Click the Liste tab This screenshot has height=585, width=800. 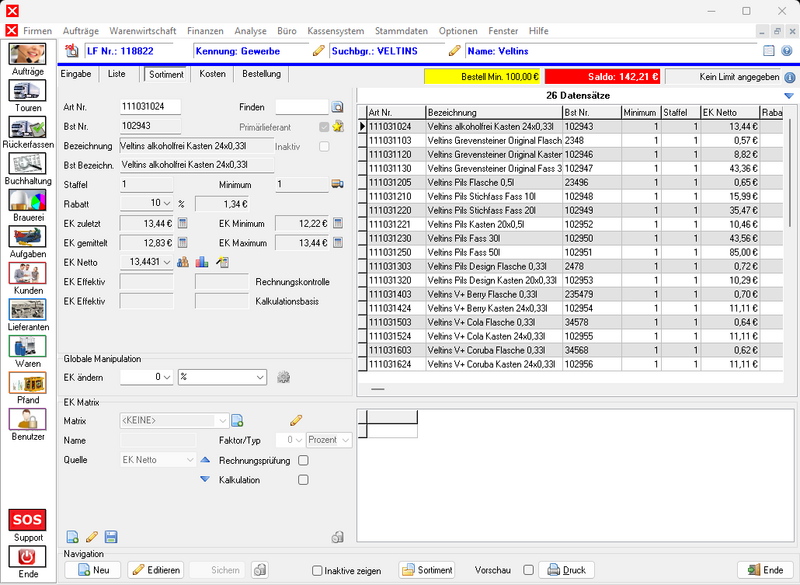[116, 74]
